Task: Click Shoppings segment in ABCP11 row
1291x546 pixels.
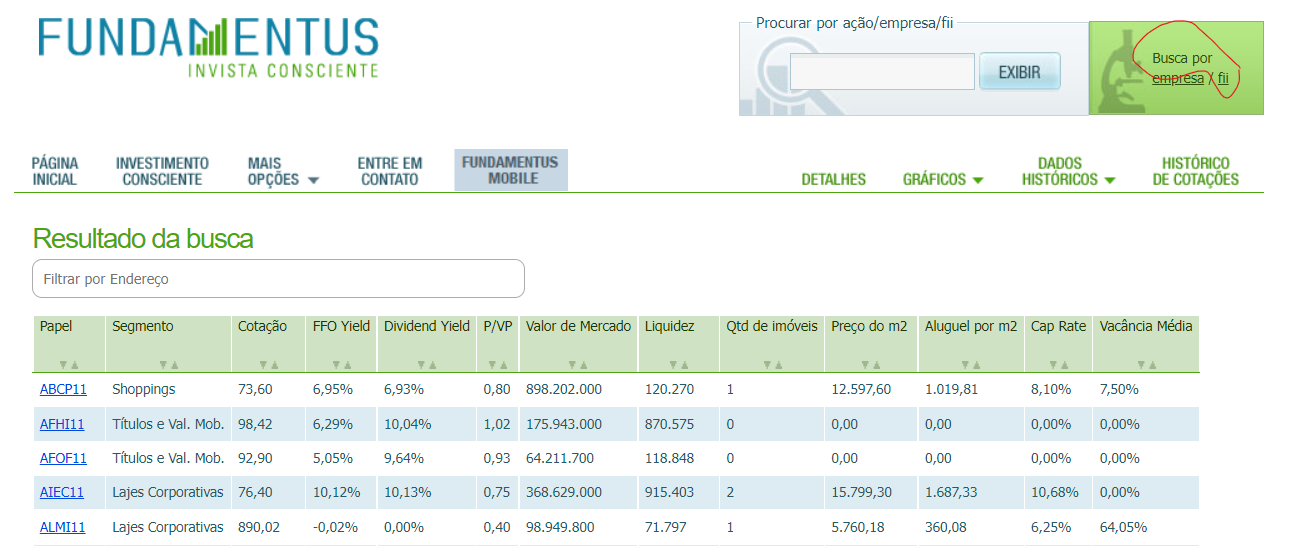Action: [143, 389]
